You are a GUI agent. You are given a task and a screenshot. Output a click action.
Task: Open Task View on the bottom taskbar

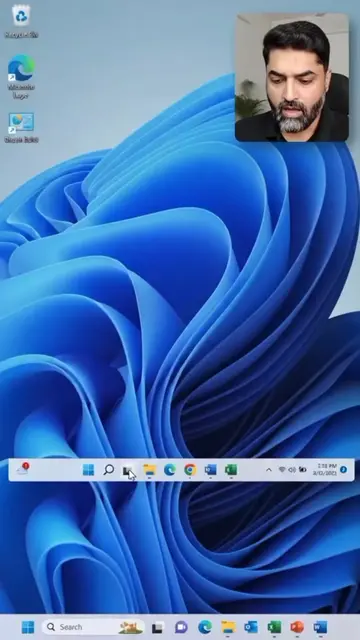(x=158, y=627)
